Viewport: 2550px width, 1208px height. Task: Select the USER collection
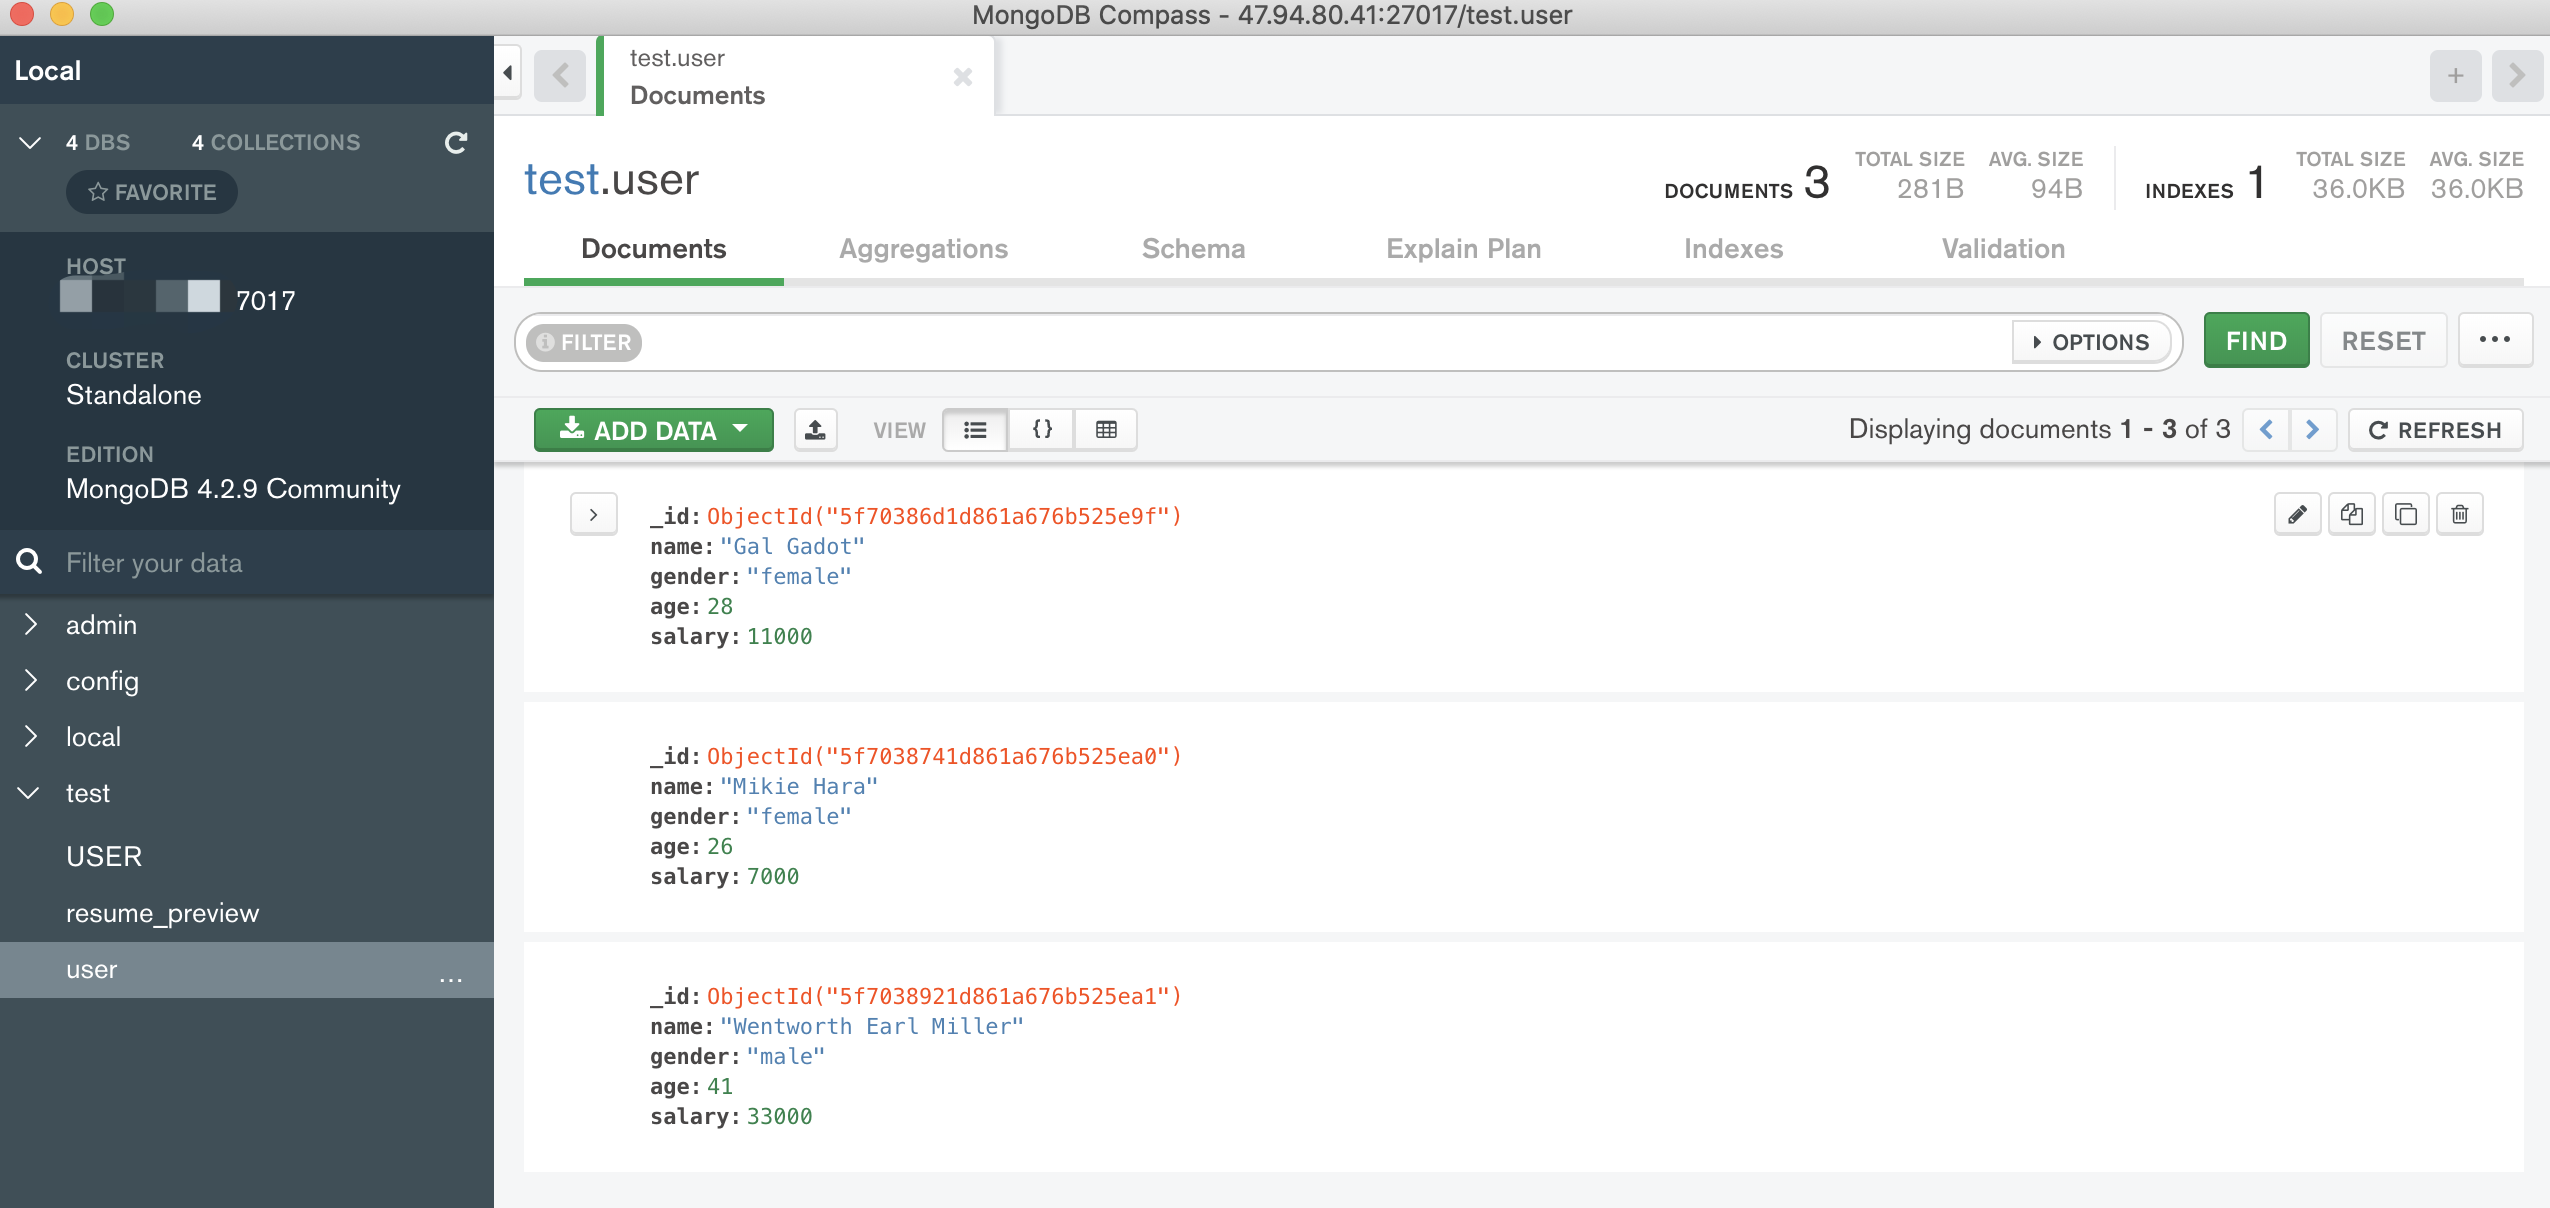point(104,857)
